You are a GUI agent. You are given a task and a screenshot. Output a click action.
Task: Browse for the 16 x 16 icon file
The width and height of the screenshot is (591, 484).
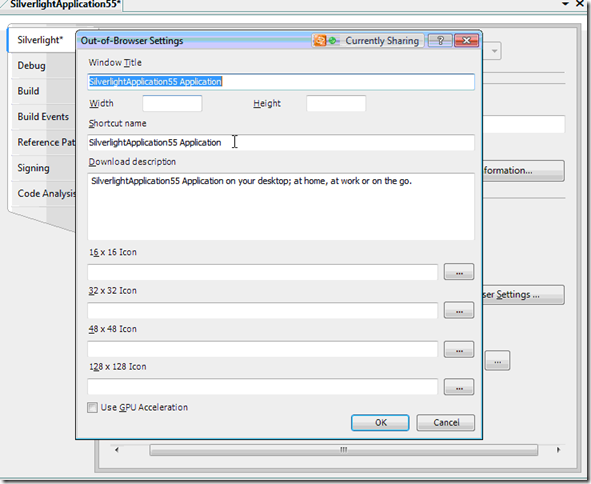coord(459,272)
